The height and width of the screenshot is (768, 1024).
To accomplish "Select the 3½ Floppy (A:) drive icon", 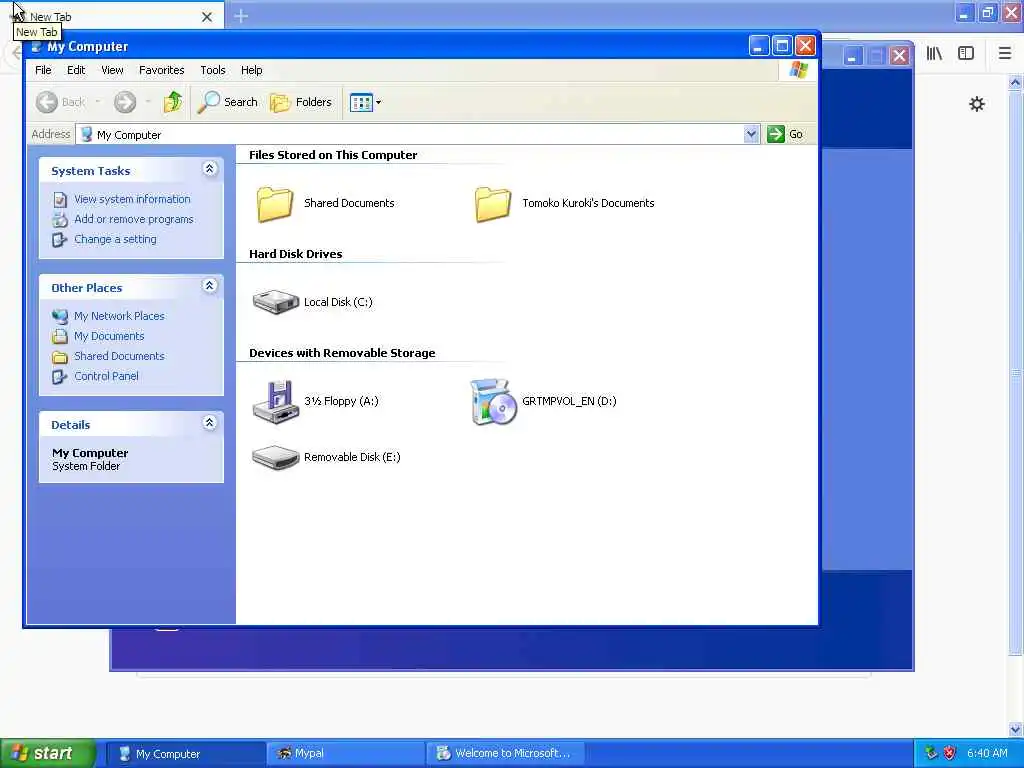I will pos(276,401).
